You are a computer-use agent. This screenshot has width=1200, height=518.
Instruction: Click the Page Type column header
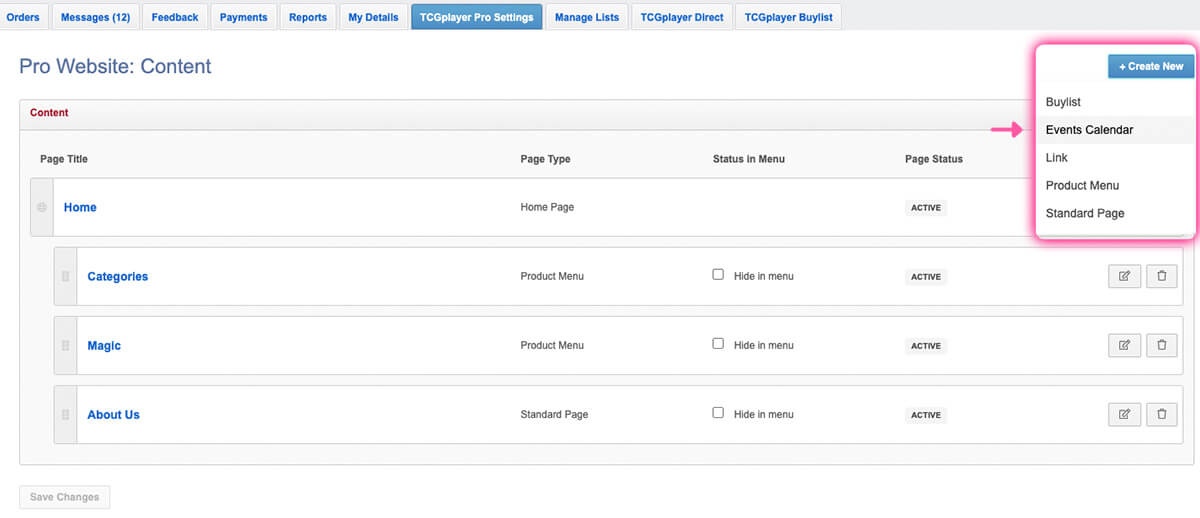point(545,159)
